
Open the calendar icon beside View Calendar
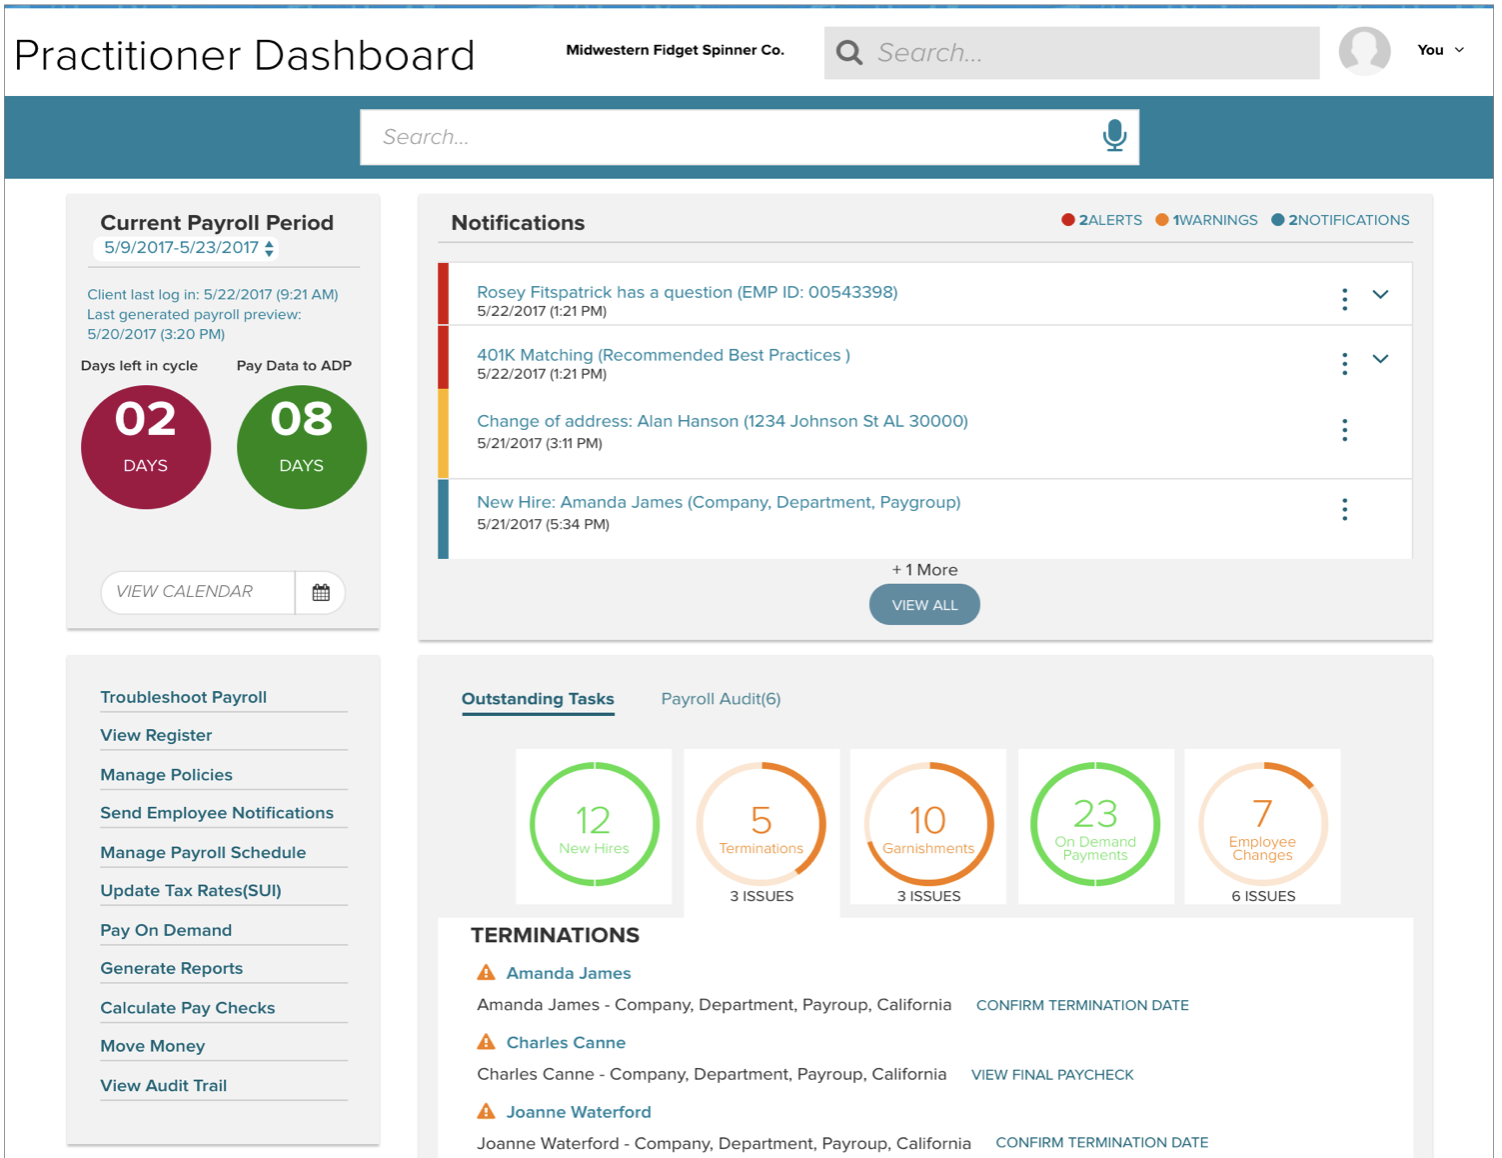[x=320, y=592]
